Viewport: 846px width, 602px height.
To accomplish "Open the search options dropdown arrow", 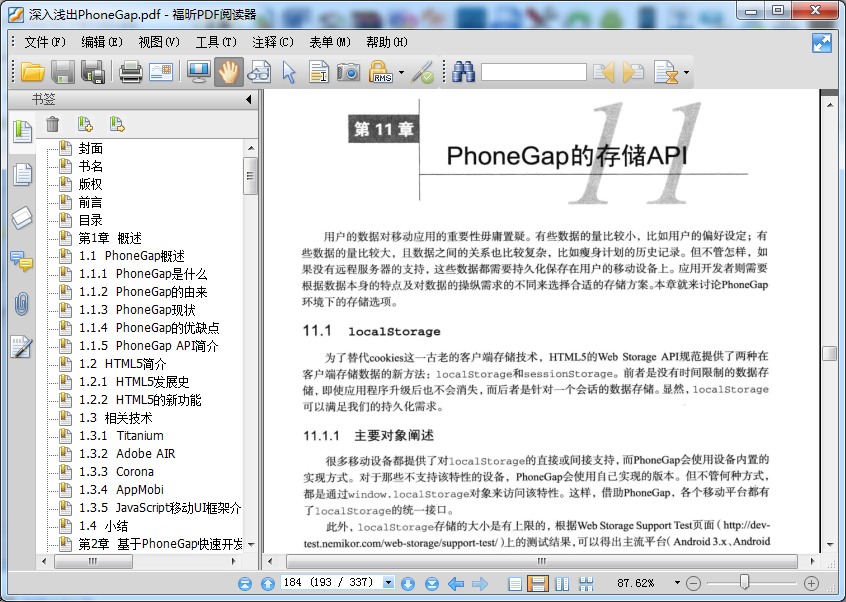I will click(x=686, y=72).
